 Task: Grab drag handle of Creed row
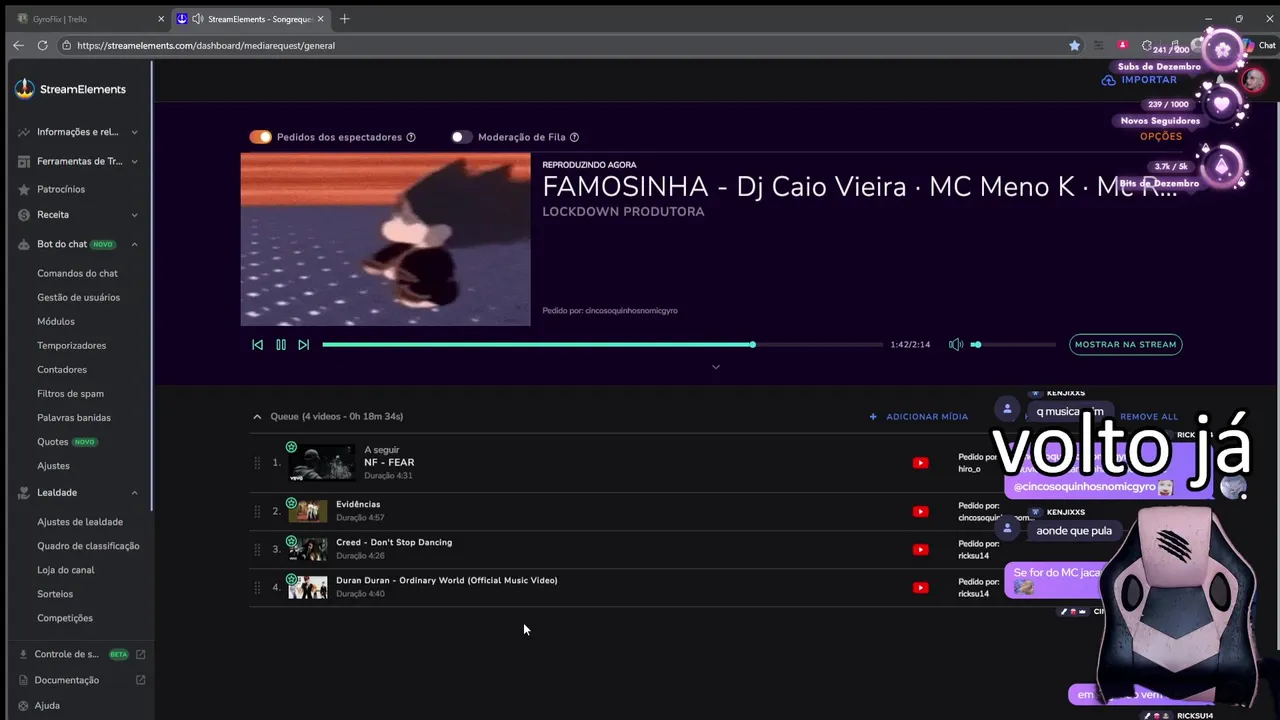(257, 550)
